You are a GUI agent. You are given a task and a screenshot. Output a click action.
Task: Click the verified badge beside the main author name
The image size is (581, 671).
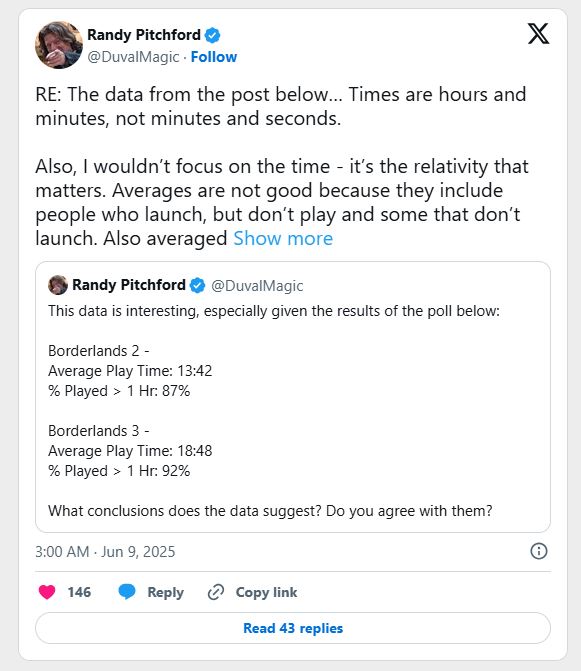(213, 35)
